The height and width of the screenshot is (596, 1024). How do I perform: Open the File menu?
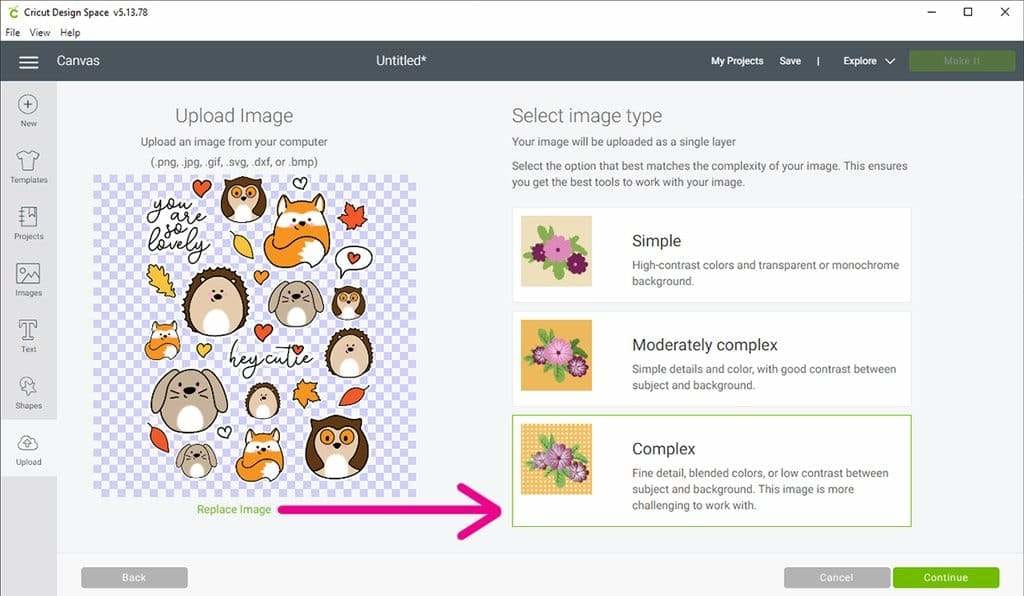coord(13,33)
